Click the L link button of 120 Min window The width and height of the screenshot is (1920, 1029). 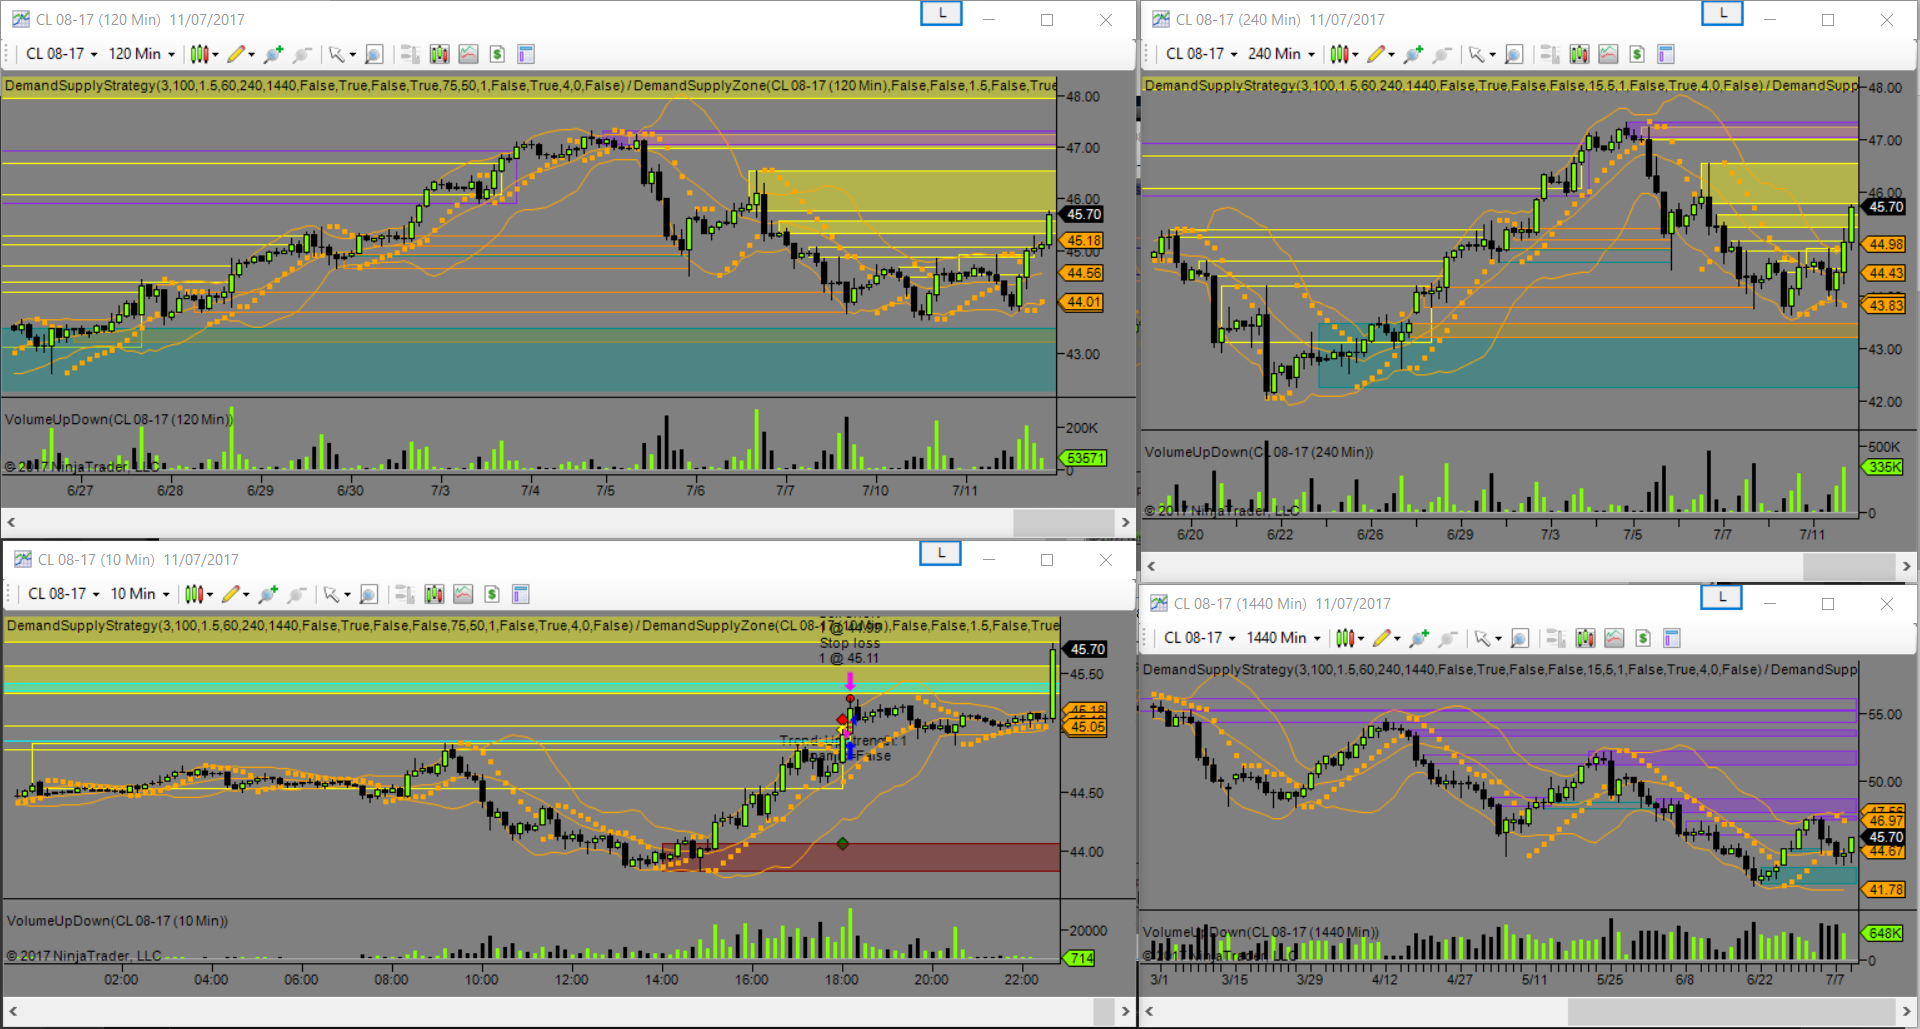click(941, 14)
